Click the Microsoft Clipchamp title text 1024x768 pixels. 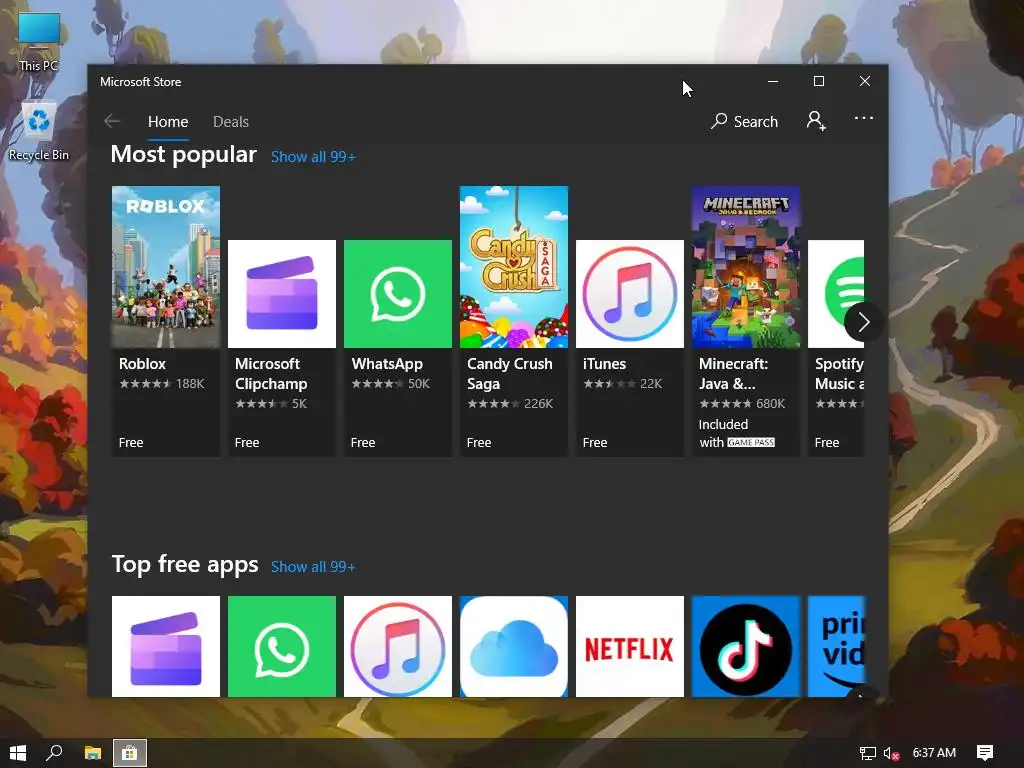click(271, 374)
